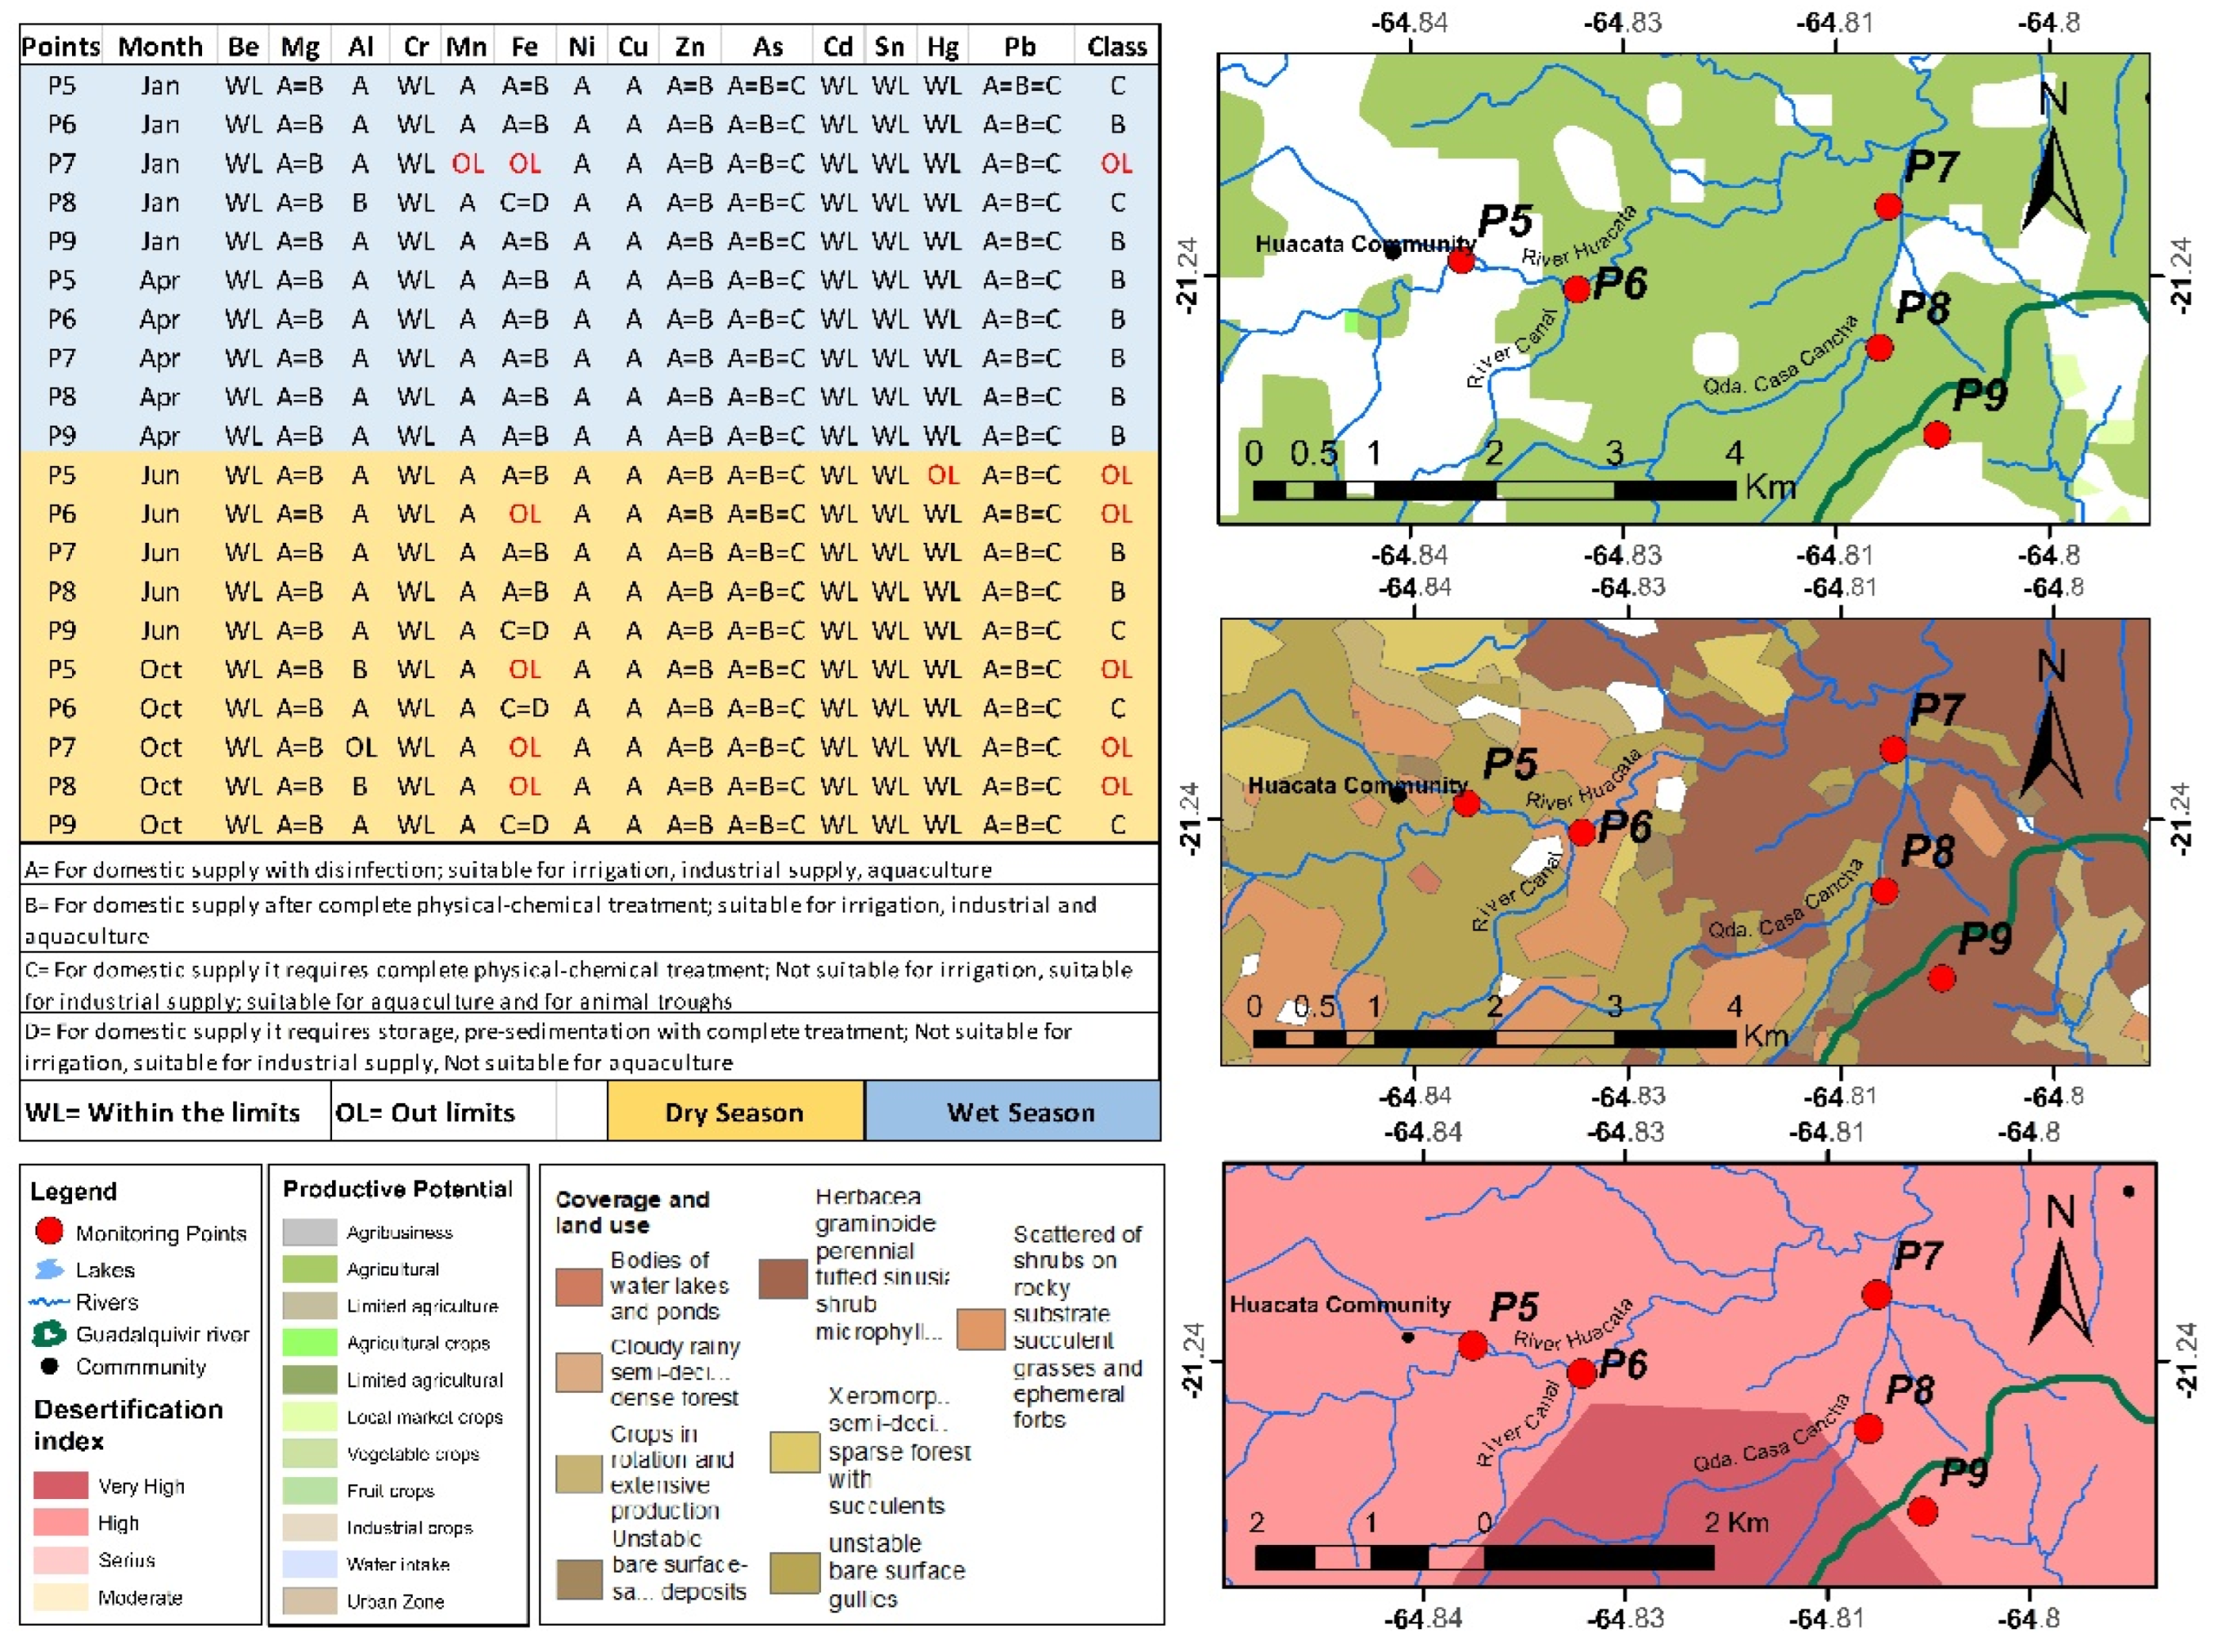Click the P9 red marker on top map
2221x1652 pixels.
click(1936, 435)
